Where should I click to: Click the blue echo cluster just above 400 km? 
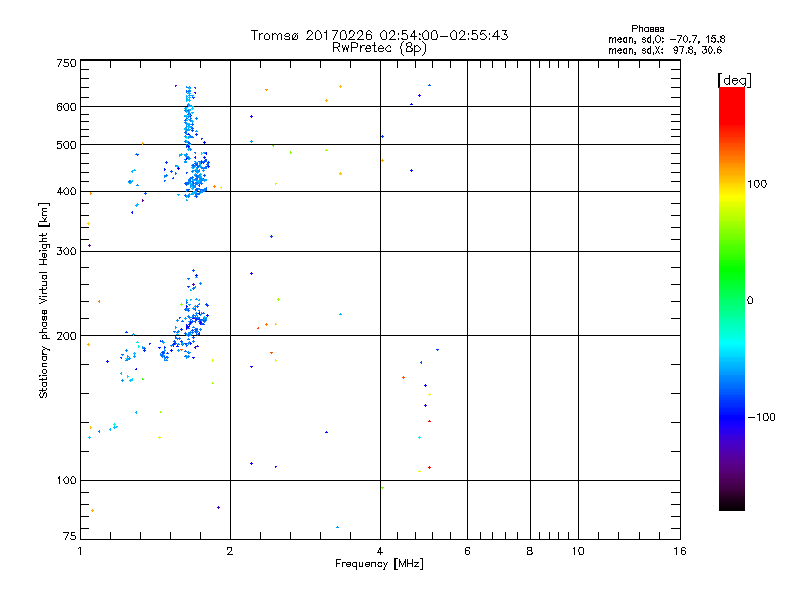coord(198,176)
